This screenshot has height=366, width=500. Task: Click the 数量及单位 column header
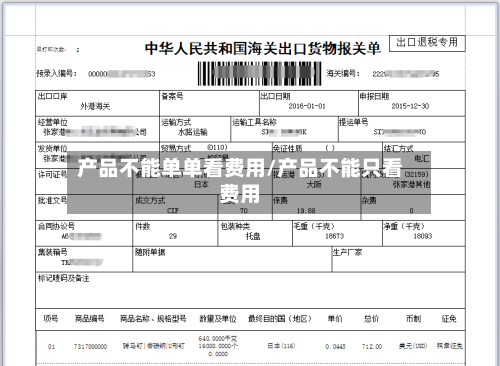coord(218,319)
